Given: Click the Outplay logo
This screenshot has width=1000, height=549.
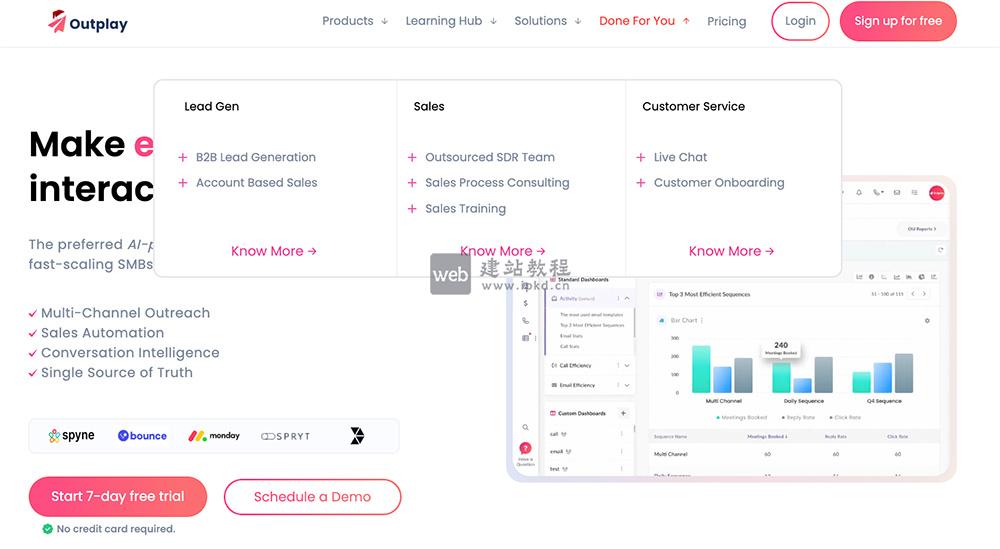Looking at the screenshot, I should 88,22.
